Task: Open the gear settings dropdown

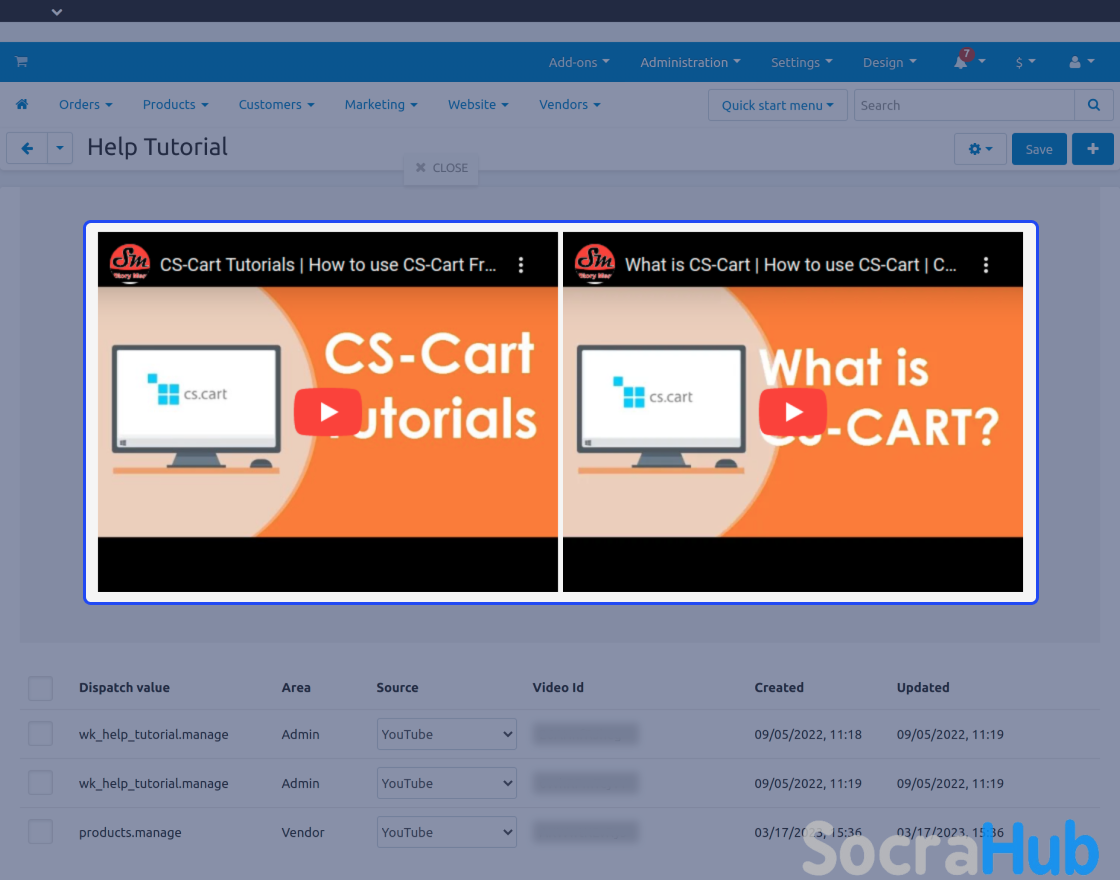Action: point(980,149)
